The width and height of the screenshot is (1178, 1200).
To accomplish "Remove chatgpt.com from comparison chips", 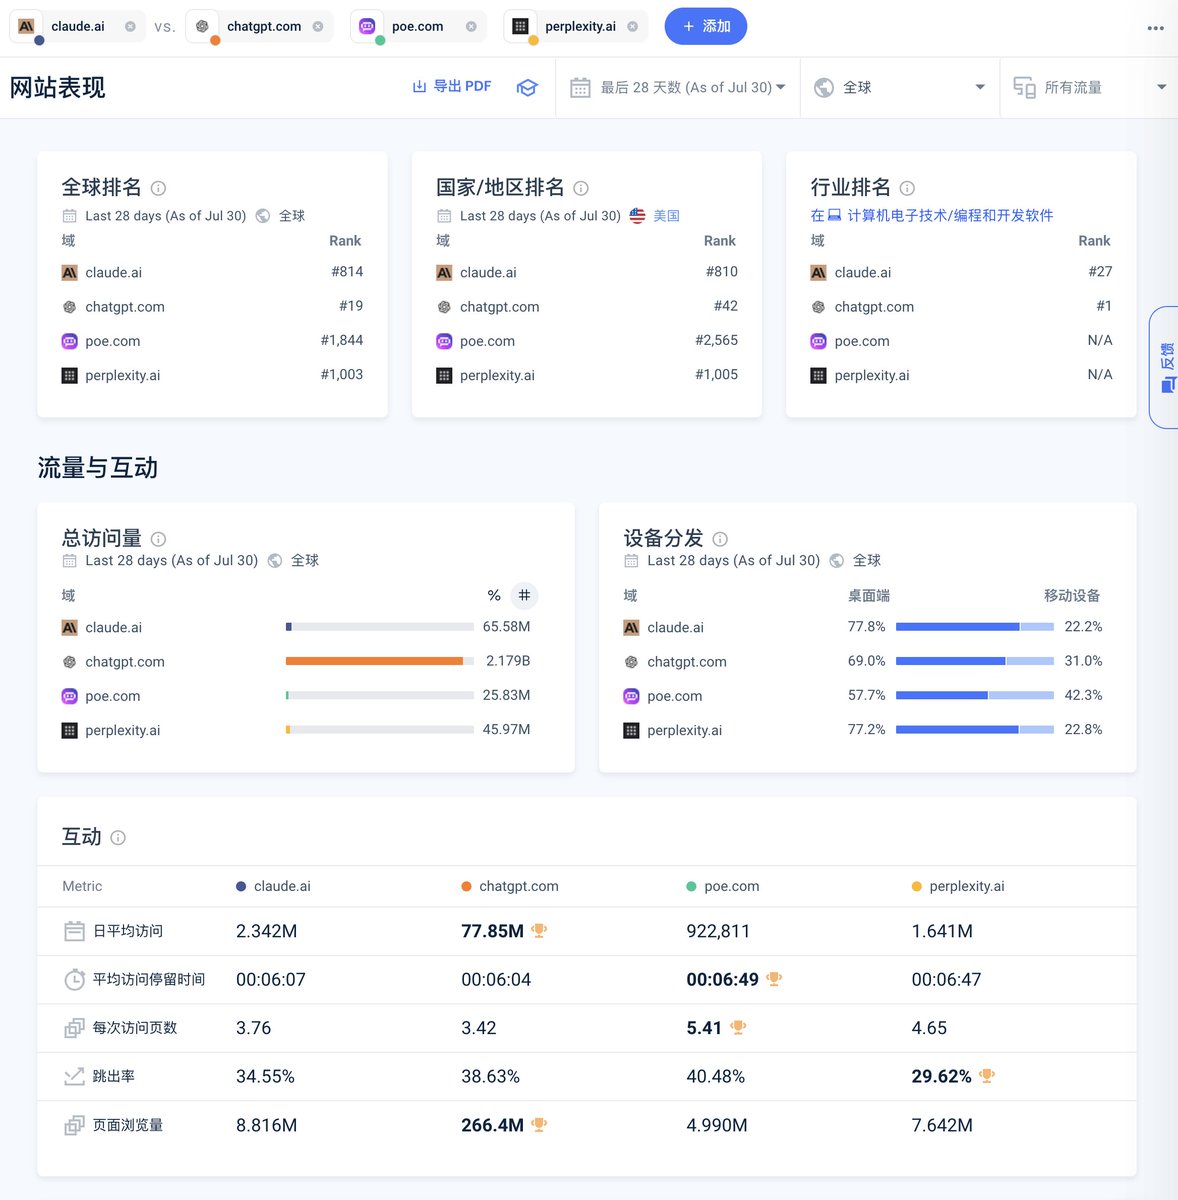I will pos(318,27).
